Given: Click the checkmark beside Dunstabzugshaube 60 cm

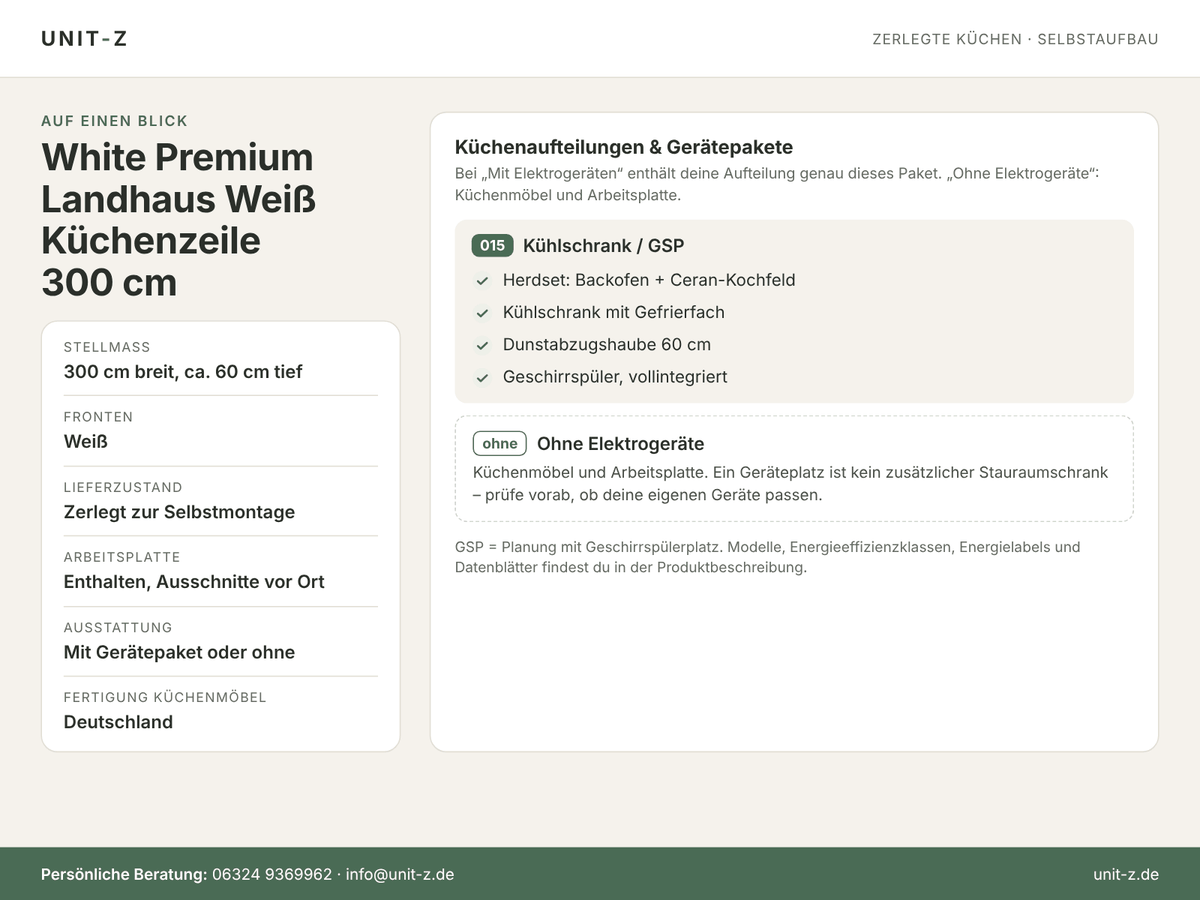Looking at the screenshot, I should coord(482,345).
